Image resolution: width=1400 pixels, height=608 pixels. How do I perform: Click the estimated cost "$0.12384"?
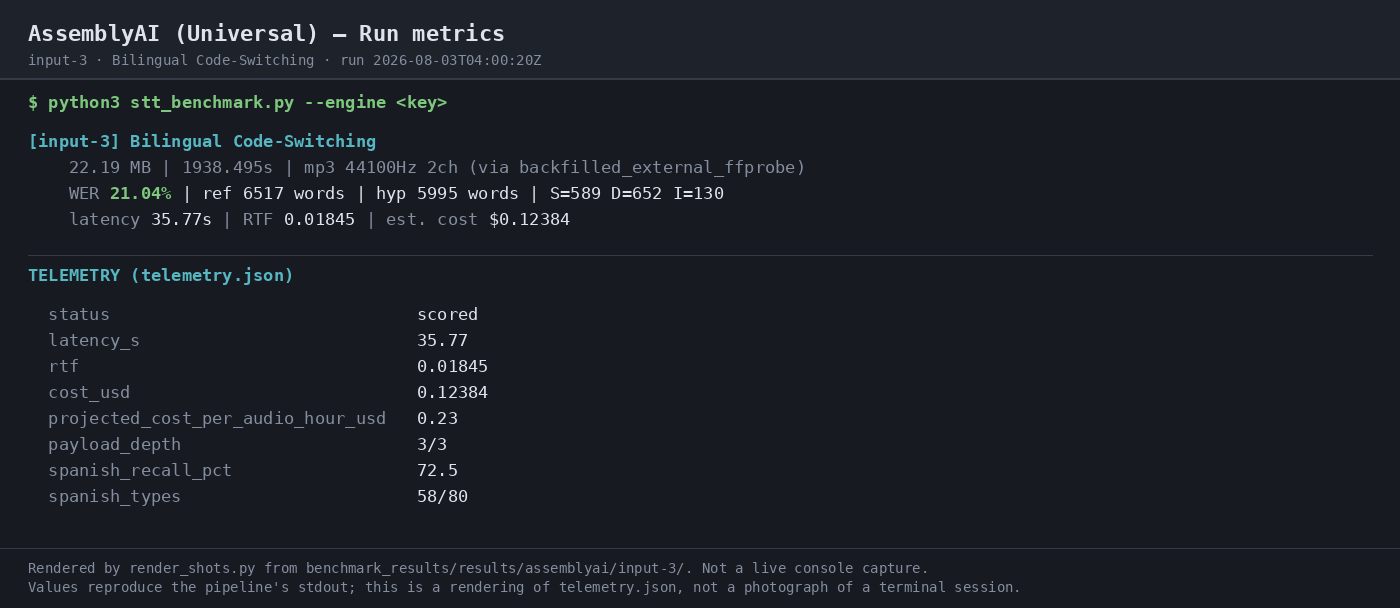(529, 220)
